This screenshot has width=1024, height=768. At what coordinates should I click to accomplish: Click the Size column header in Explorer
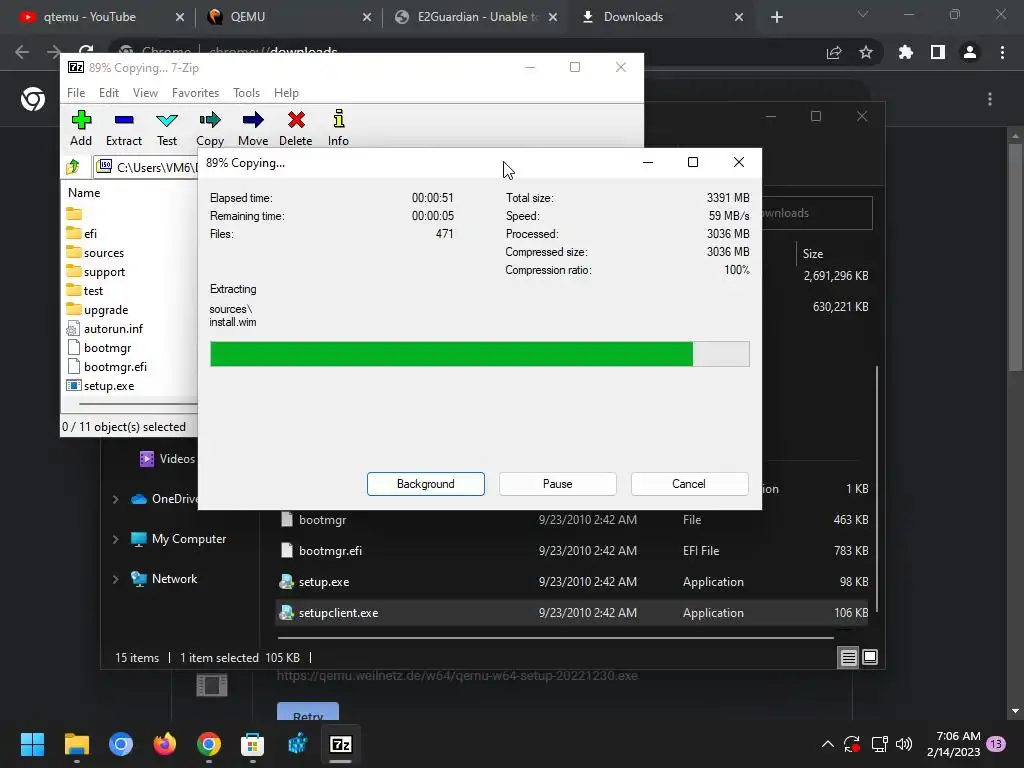tap(813, 254)
